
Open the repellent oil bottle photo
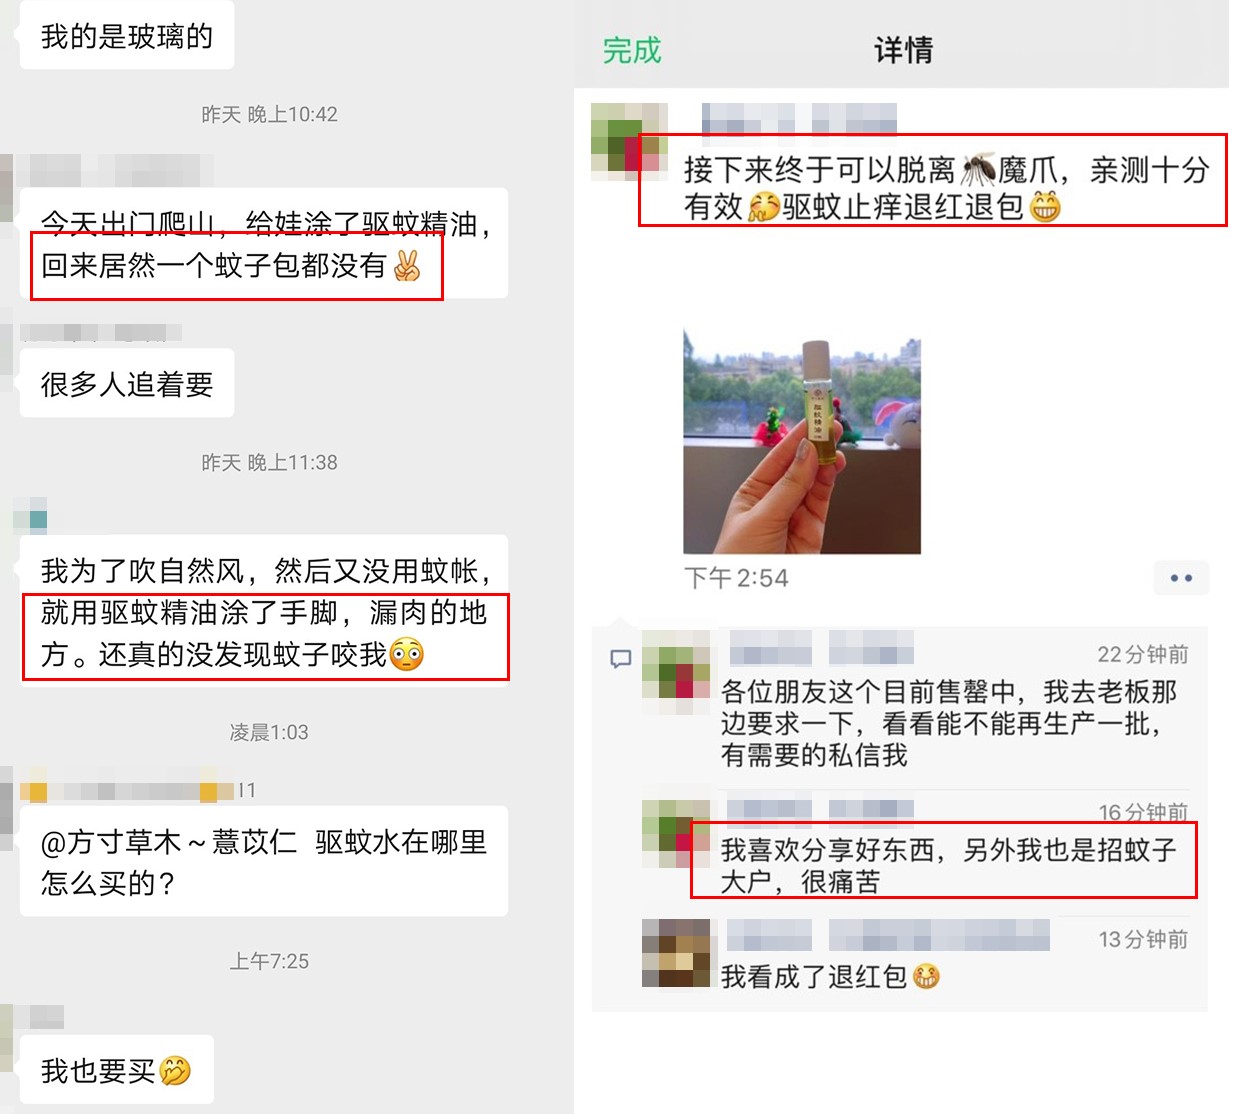pyautogui.click(x=802, y=441)
